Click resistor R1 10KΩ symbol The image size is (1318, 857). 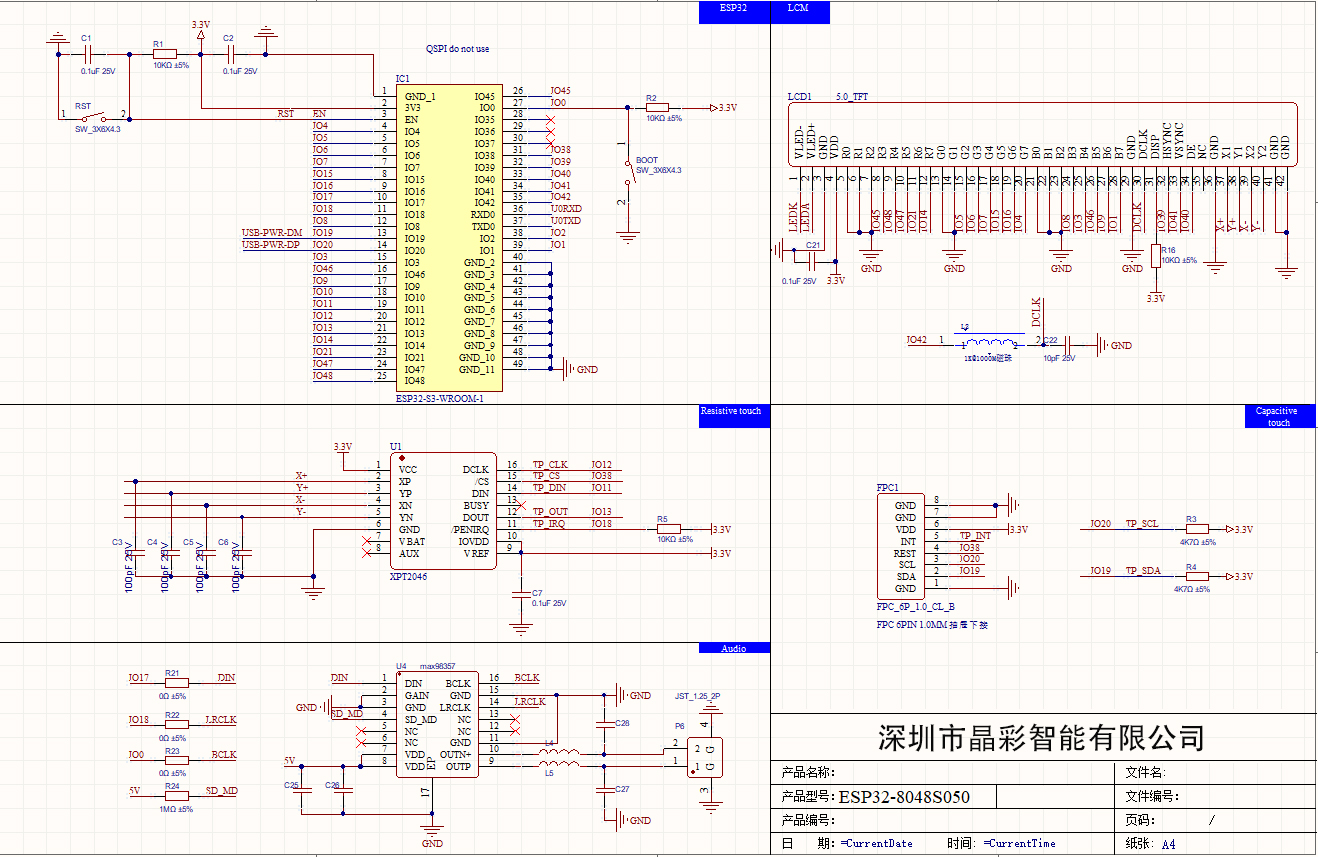(x=165, y=54)
